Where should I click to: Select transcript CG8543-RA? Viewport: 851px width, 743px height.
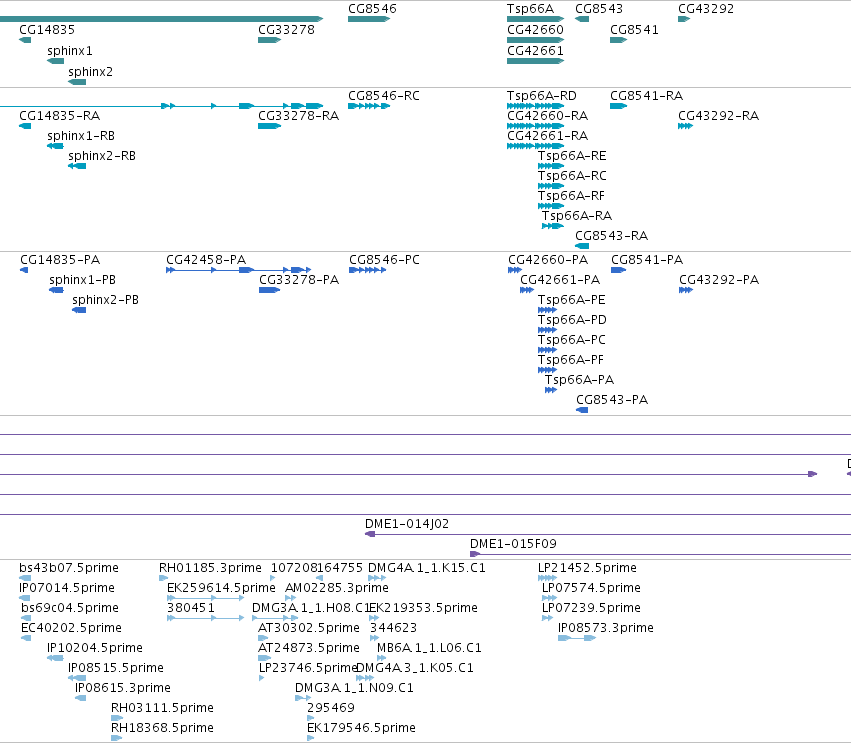point(582,246)
